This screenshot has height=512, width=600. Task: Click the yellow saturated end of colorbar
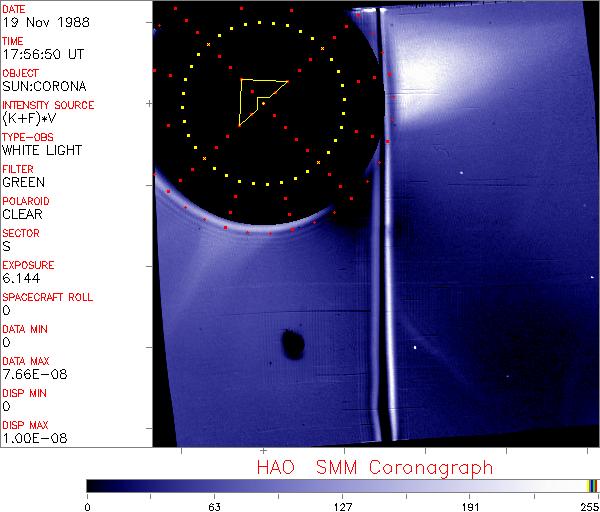(591, 486)
